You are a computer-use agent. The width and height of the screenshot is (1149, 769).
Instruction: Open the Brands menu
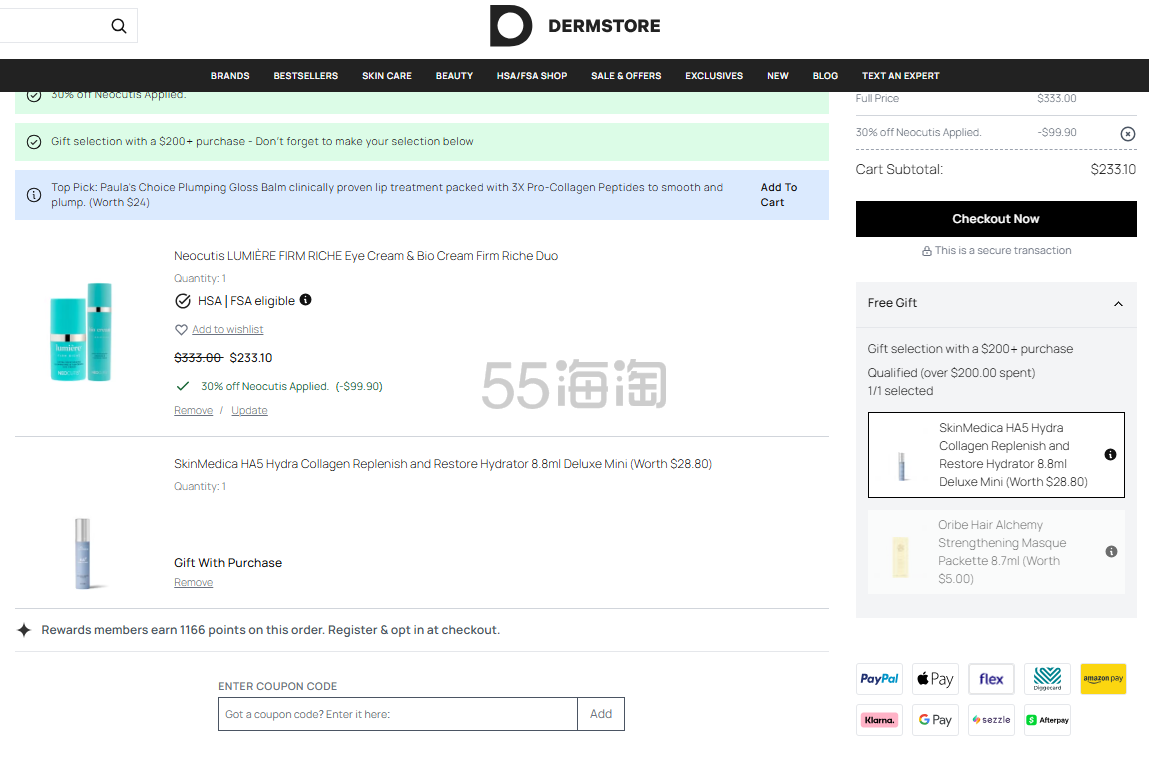click(230, 76)
